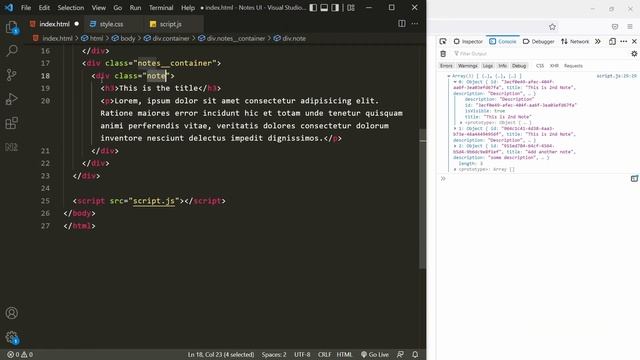Screen dimensions: 640x360
Task: Open the Run and Debug view
Action: [12, 99]
